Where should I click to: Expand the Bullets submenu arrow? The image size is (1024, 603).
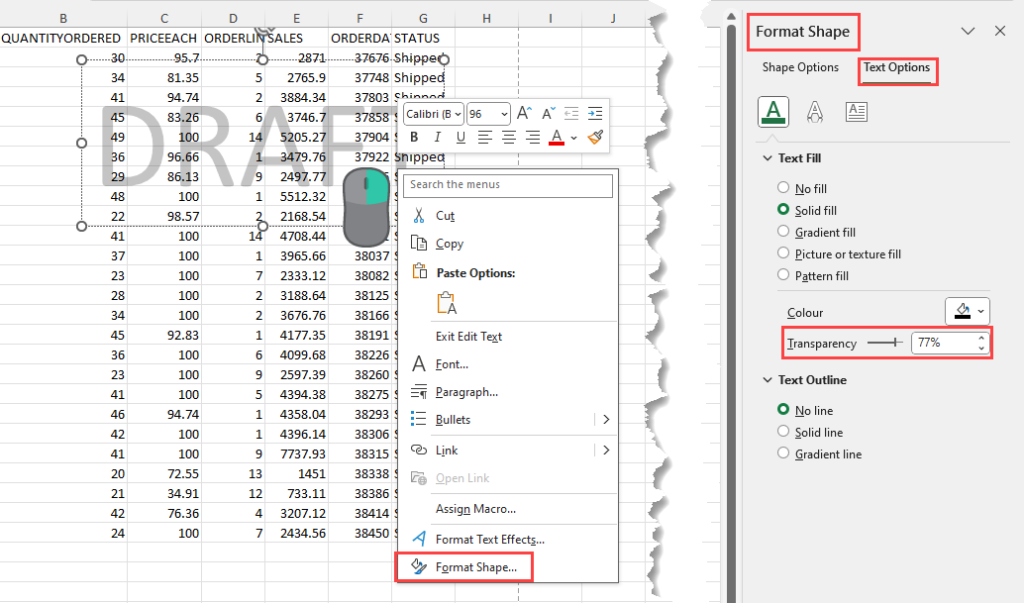tap(606, 419)
